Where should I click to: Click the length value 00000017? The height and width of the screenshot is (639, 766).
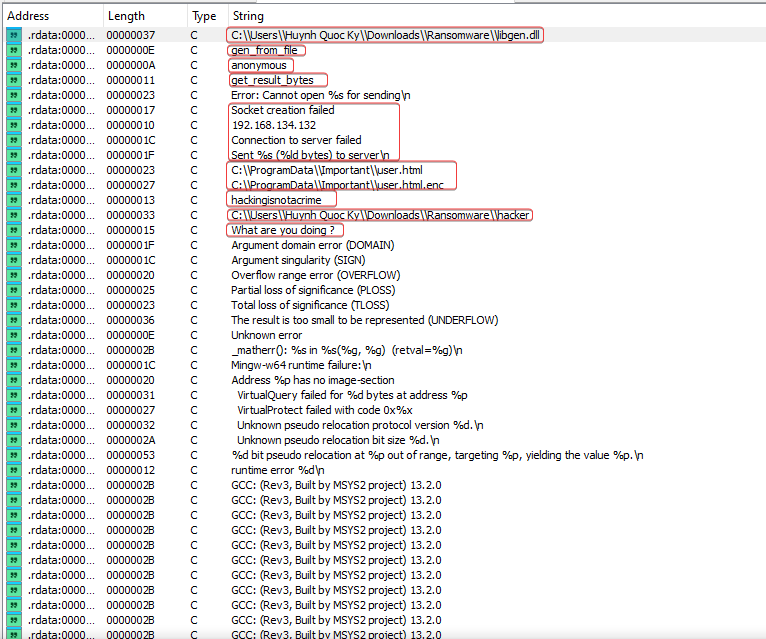(130, 110)
